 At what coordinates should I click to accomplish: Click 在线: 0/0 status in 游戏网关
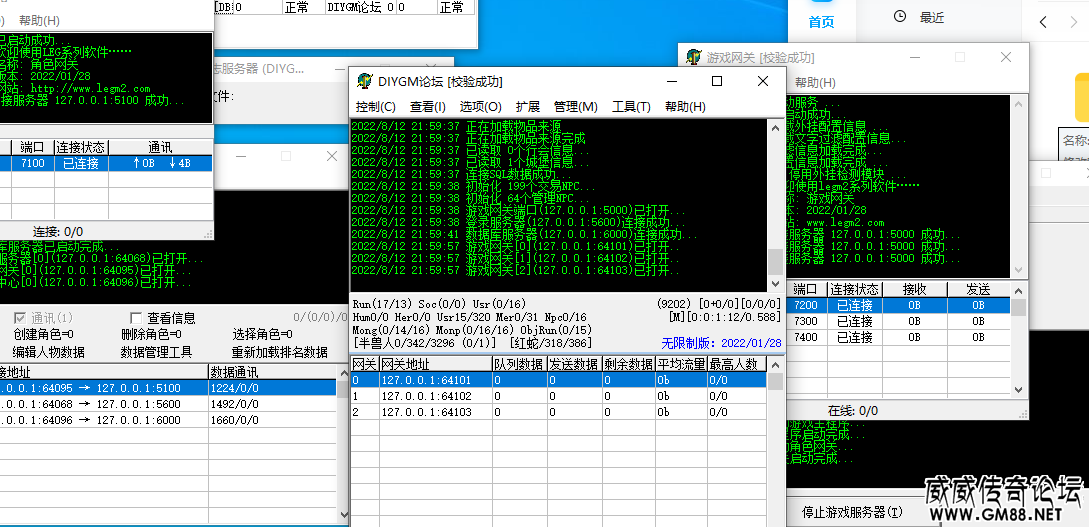tap(852, 411)
